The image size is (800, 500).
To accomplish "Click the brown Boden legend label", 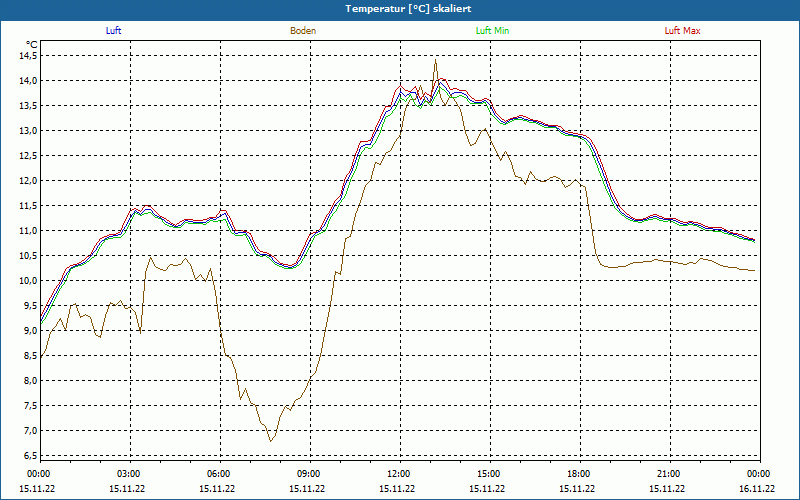I will point(303,31).
